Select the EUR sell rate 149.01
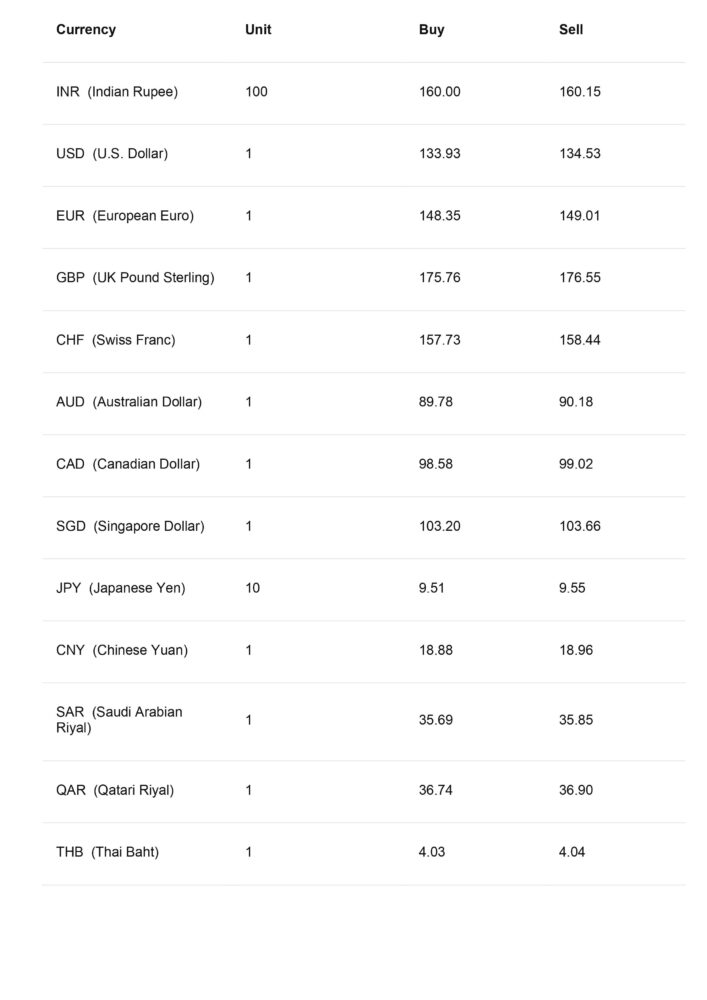This screenshot has width=707, height=1000. point(579,216)
